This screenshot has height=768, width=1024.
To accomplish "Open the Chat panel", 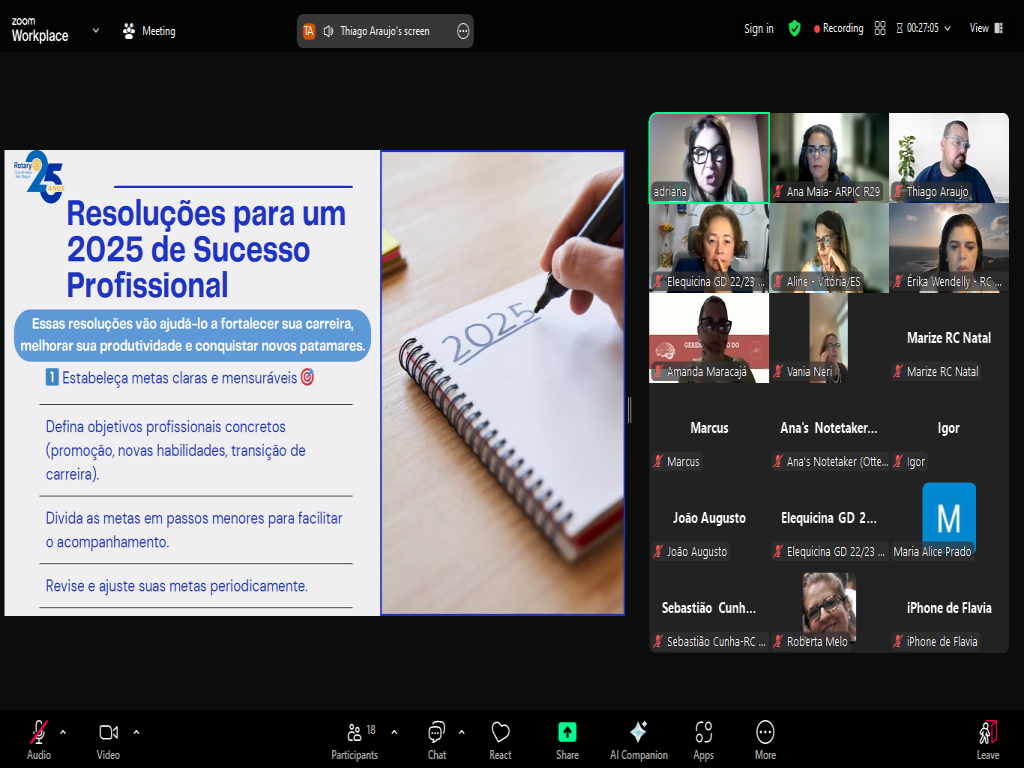I will coord(437,740).
